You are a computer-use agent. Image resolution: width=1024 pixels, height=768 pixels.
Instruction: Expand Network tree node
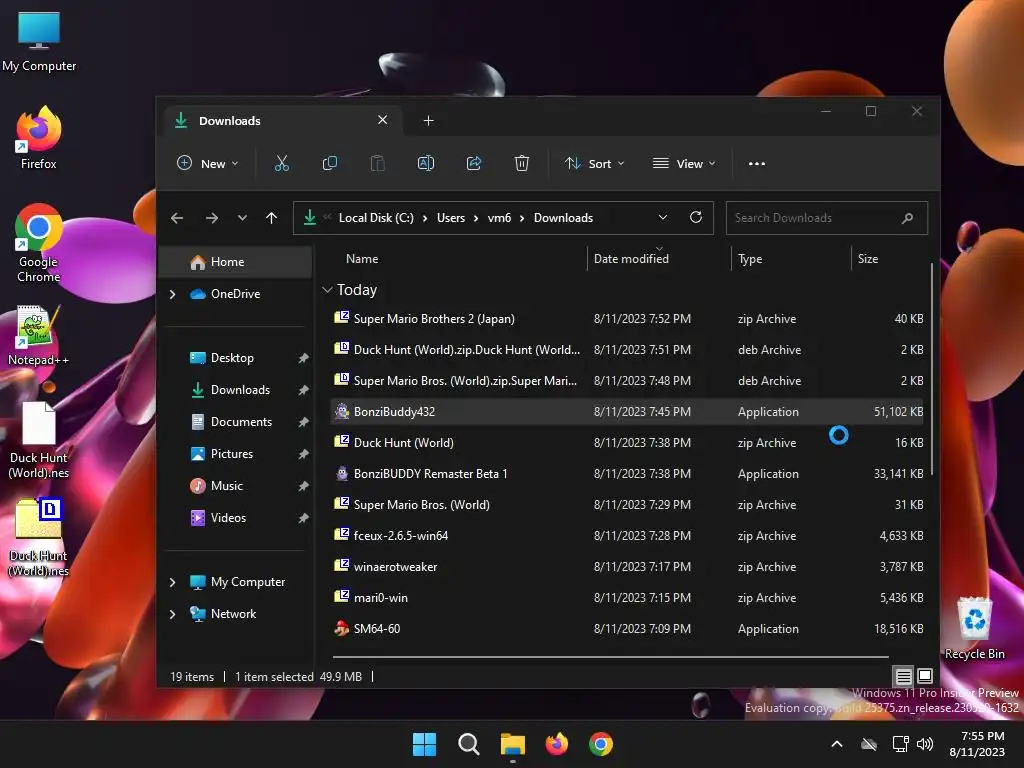[172, 614]
